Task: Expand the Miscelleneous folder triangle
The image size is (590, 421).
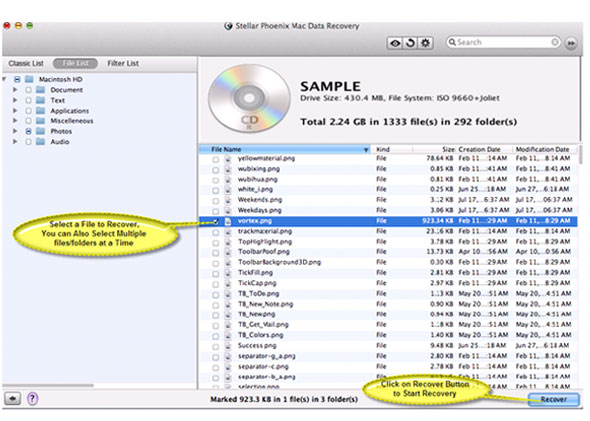Action: pyautogui.click(x=15, y=120)
